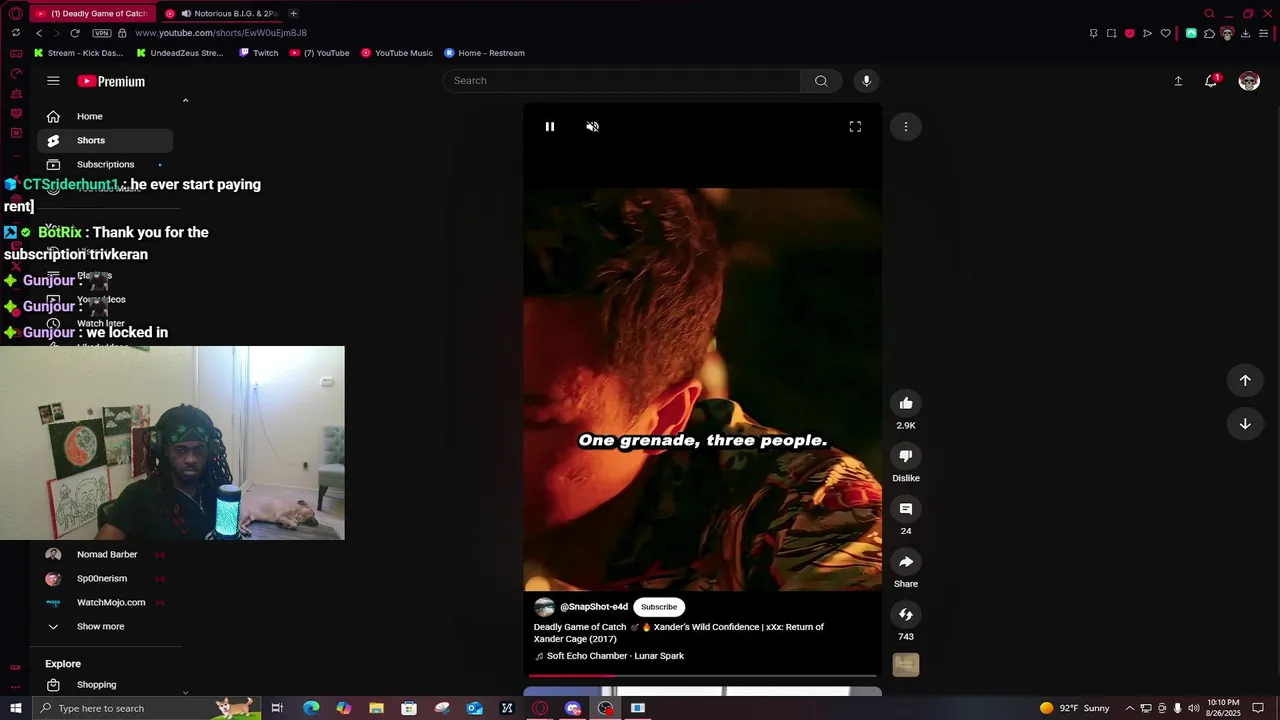
Task: Go to the next Short with down arrow
Action: coord(1245,424)
